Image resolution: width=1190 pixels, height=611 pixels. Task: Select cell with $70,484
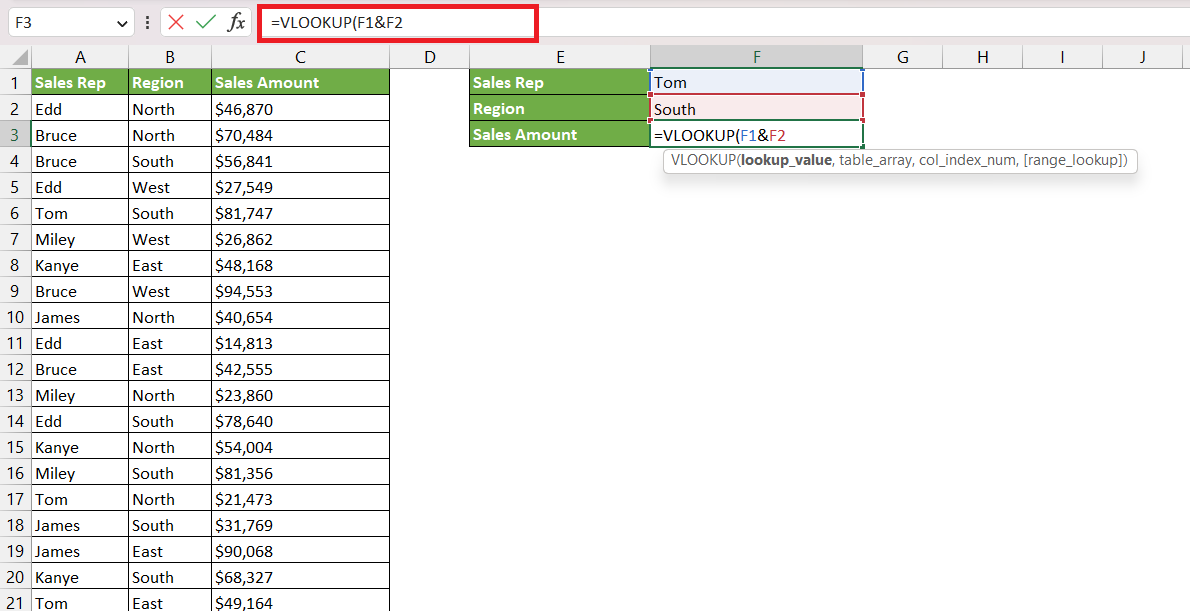[301, 135]
